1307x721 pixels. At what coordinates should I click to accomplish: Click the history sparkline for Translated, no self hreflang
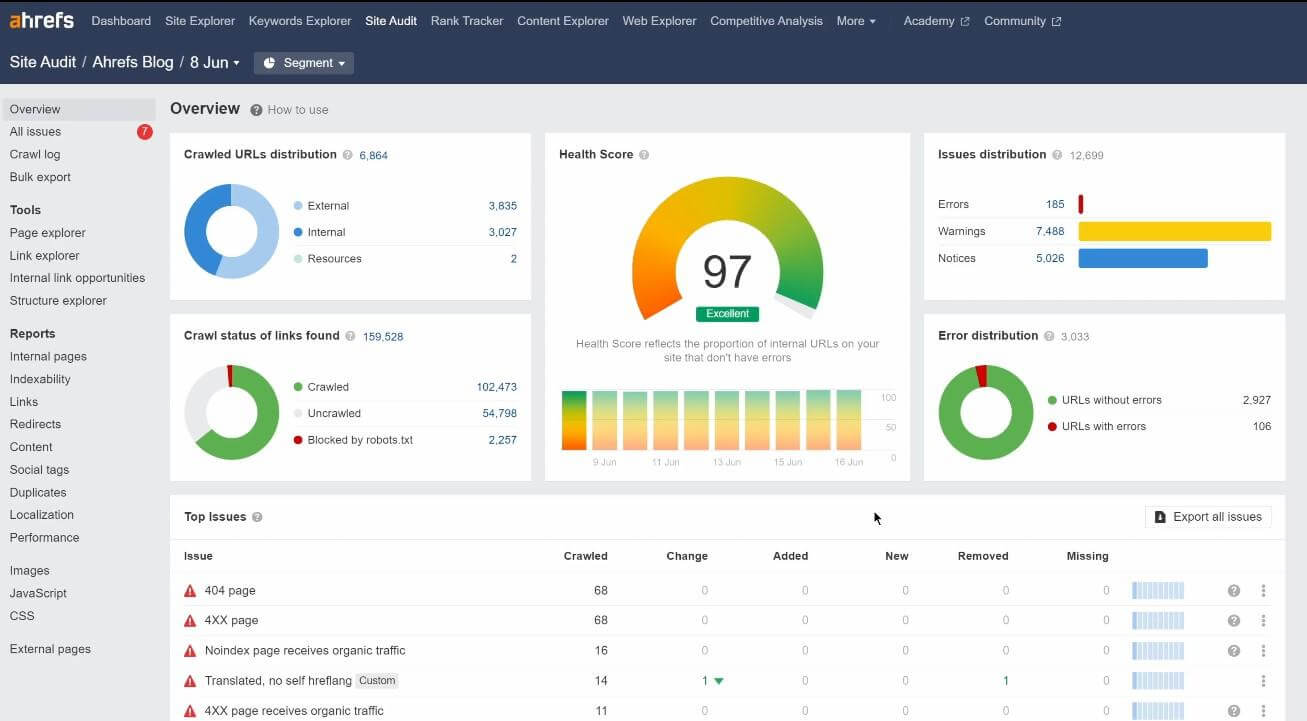(1158, 681)
